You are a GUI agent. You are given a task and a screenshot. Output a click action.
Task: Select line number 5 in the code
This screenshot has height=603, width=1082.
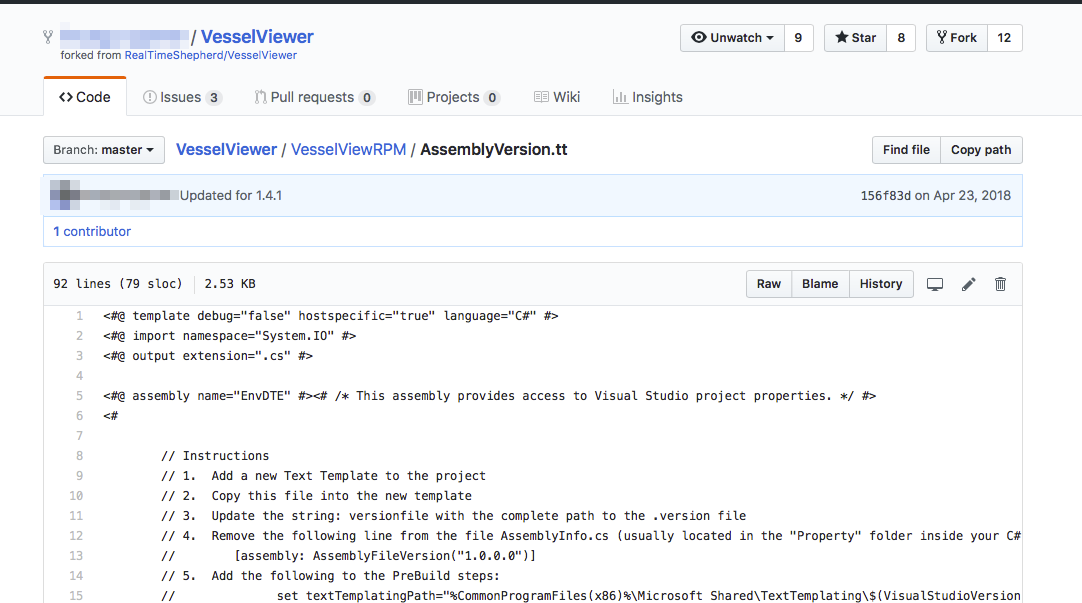pos(79,396)
